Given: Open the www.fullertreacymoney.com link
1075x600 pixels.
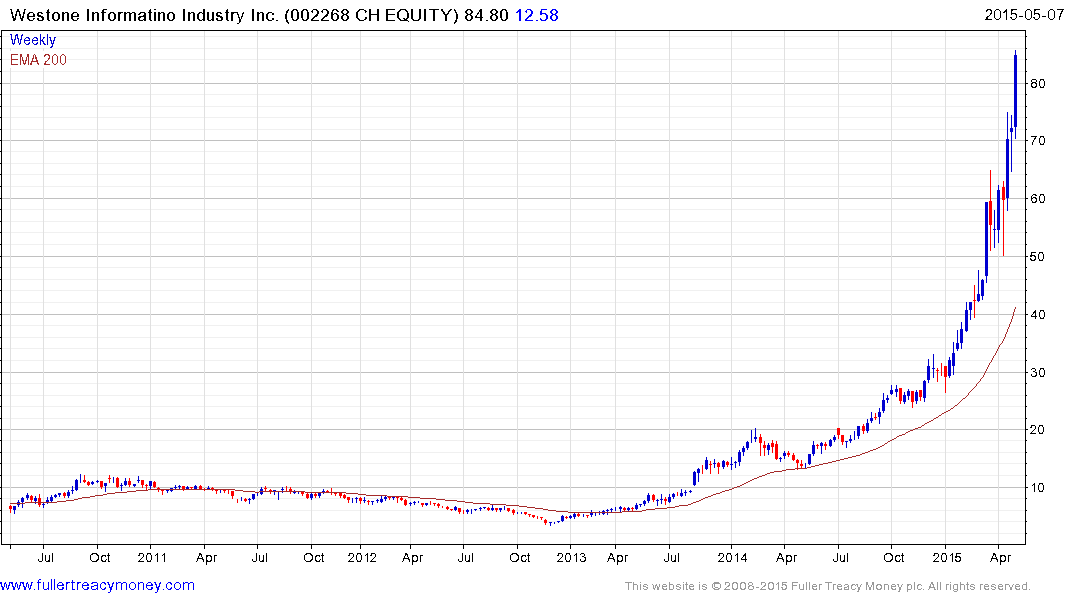Looking at the screenshot, I should 97,585.
